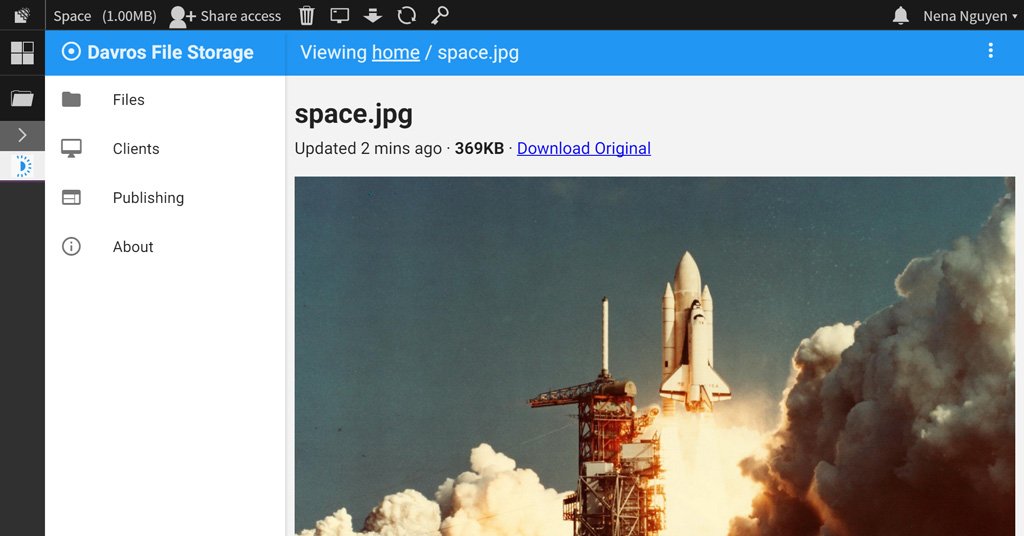Viewport: 1024px width, 536px height.
Task: Click the Download Original link
Action: pos(584,148)
